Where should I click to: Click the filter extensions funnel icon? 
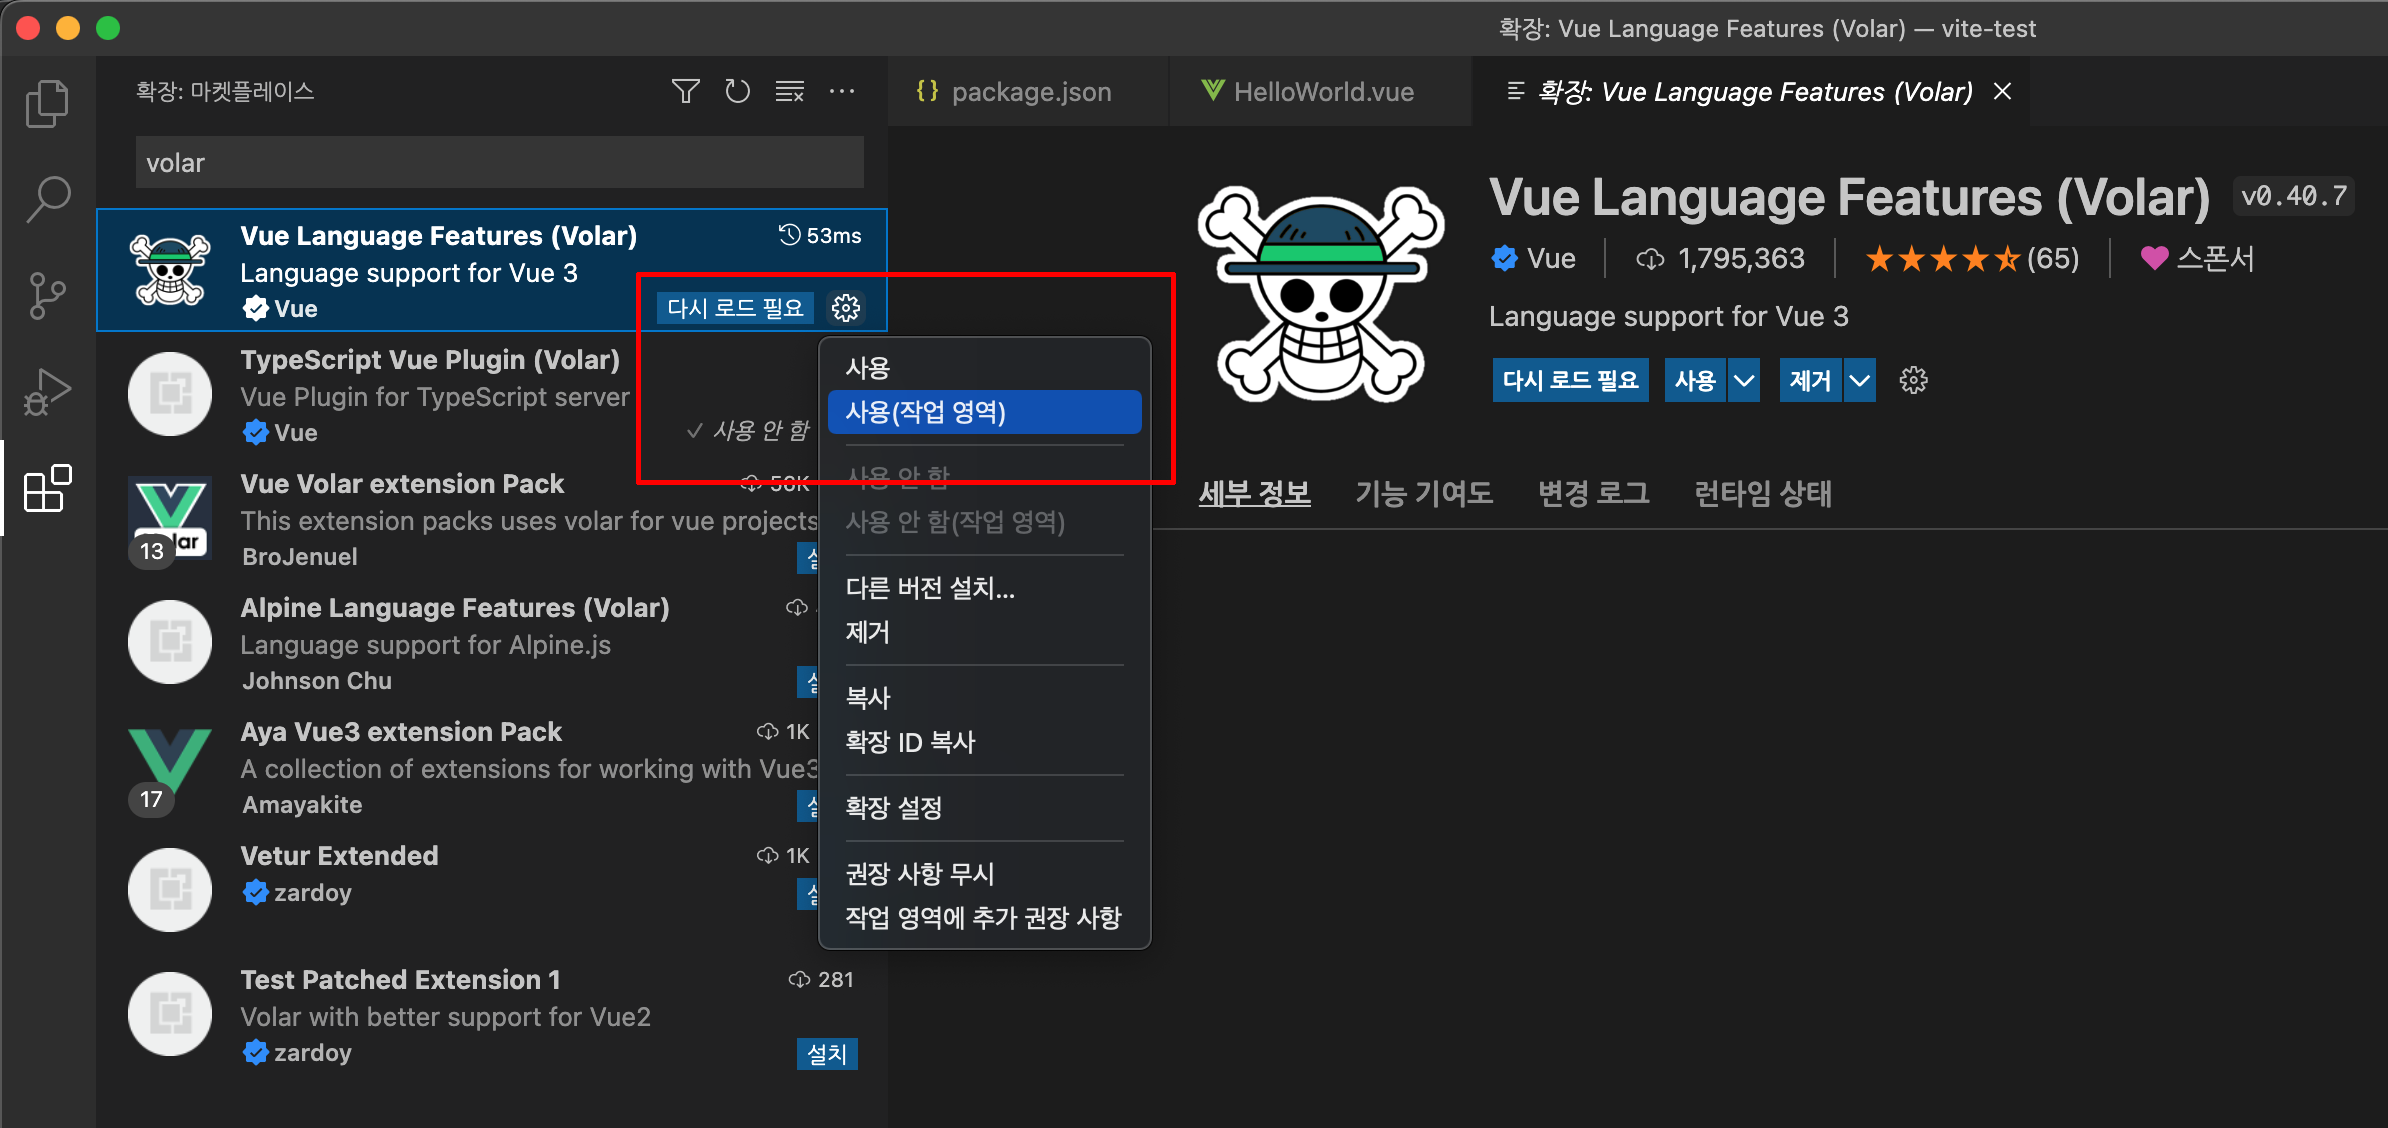tap(685, 92)
